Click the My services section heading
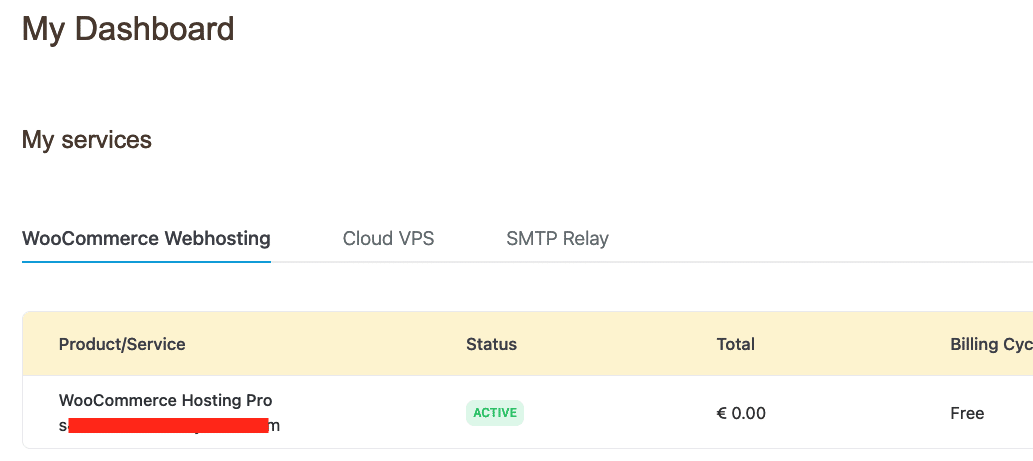 coord(87,140)
